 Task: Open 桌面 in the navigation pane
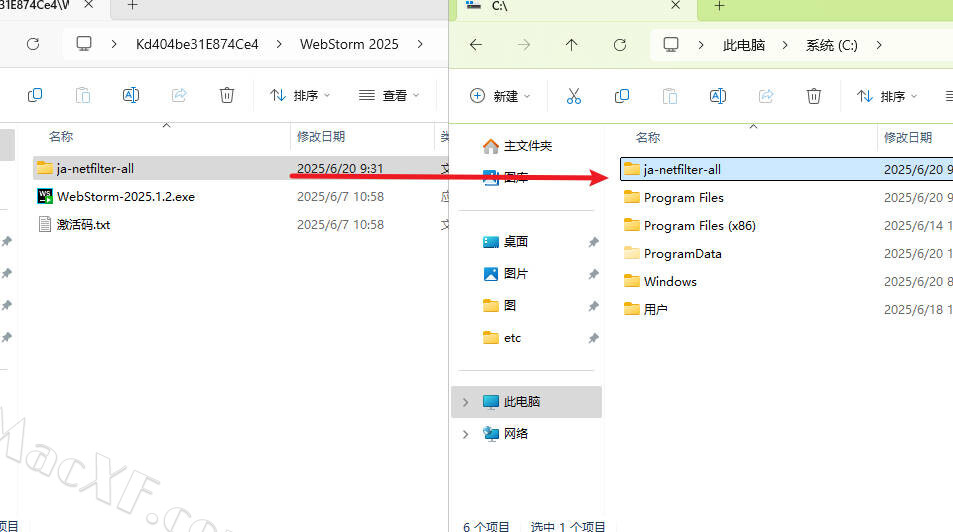click(505, 241)
